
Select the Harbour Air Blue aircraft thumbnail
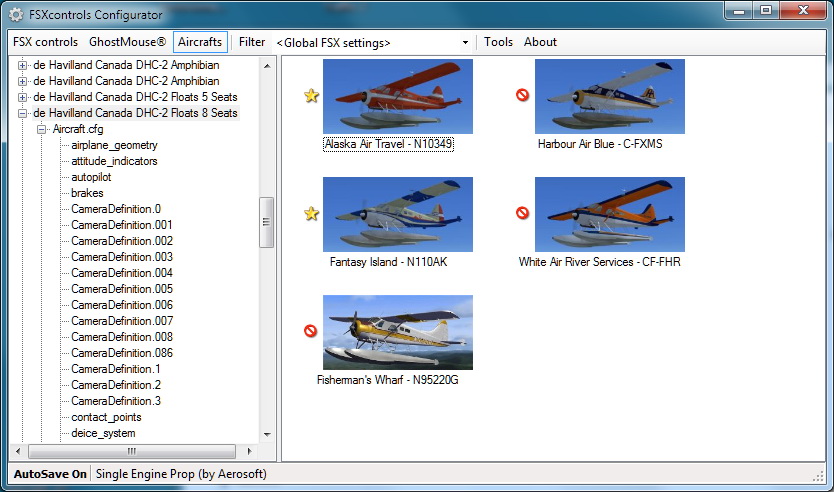[610, 96]
